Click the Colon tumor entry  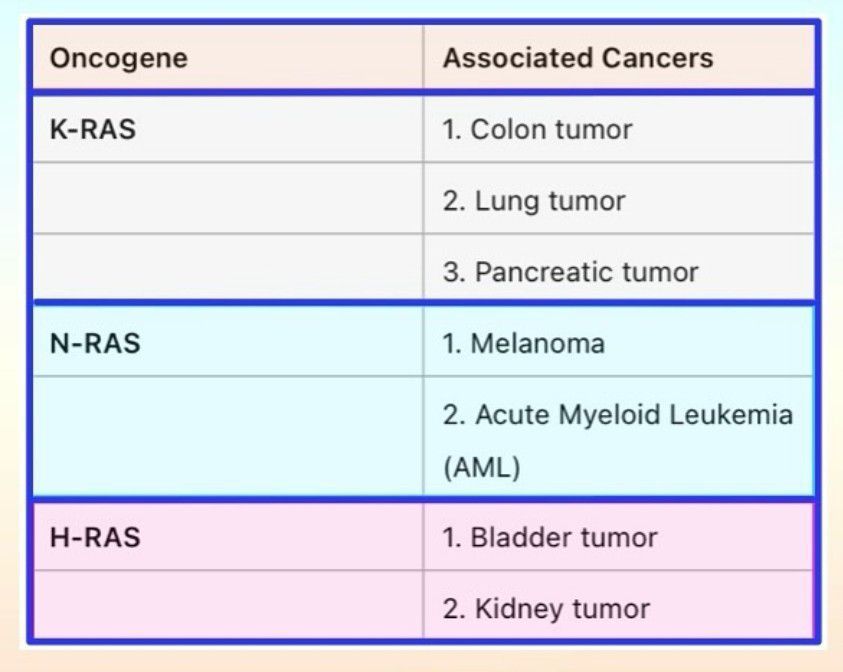(538, 129)
